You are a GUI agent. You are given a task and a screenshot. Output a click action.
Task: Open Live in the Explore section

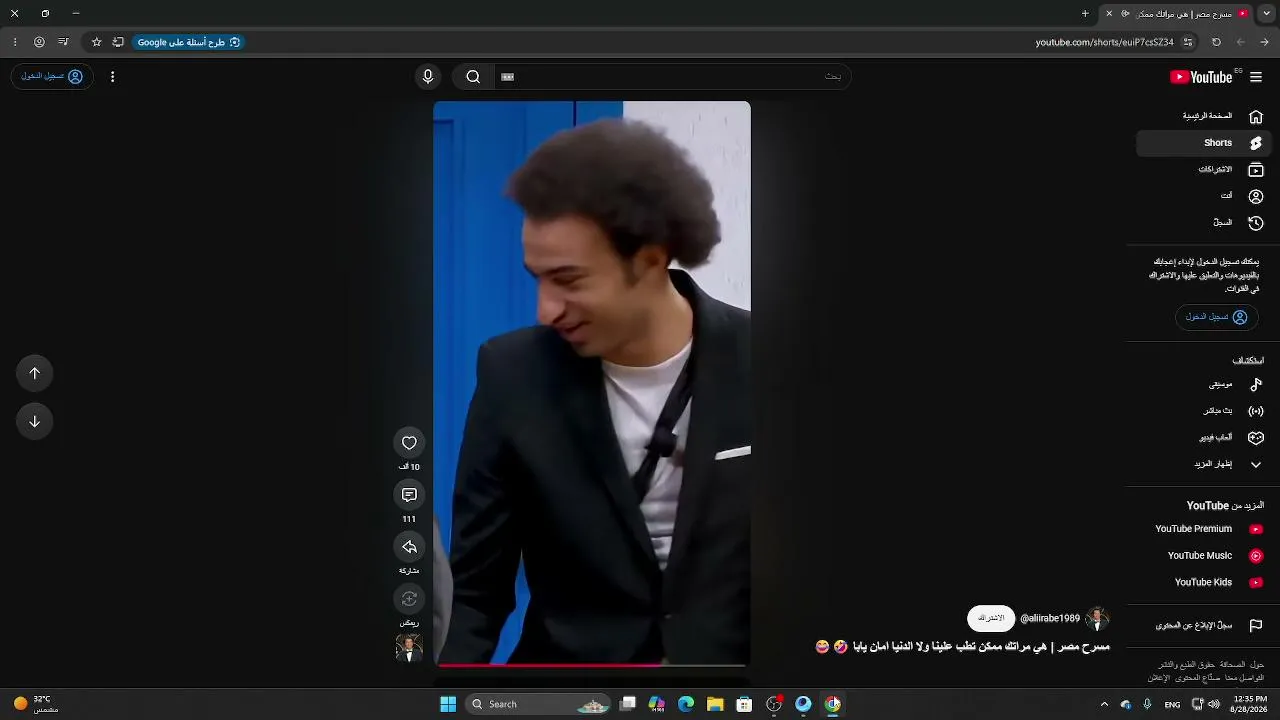point(1203,411)
